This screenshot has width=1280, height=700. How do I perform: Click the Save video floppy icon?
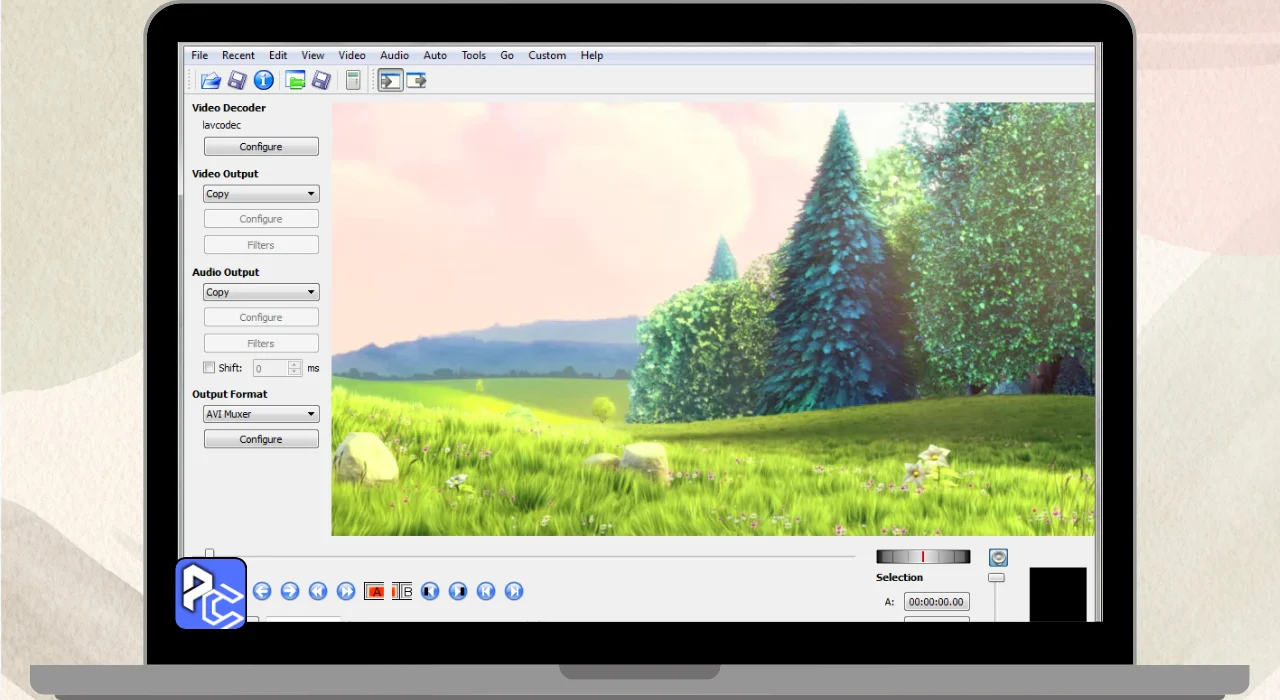tap(237, 80)
